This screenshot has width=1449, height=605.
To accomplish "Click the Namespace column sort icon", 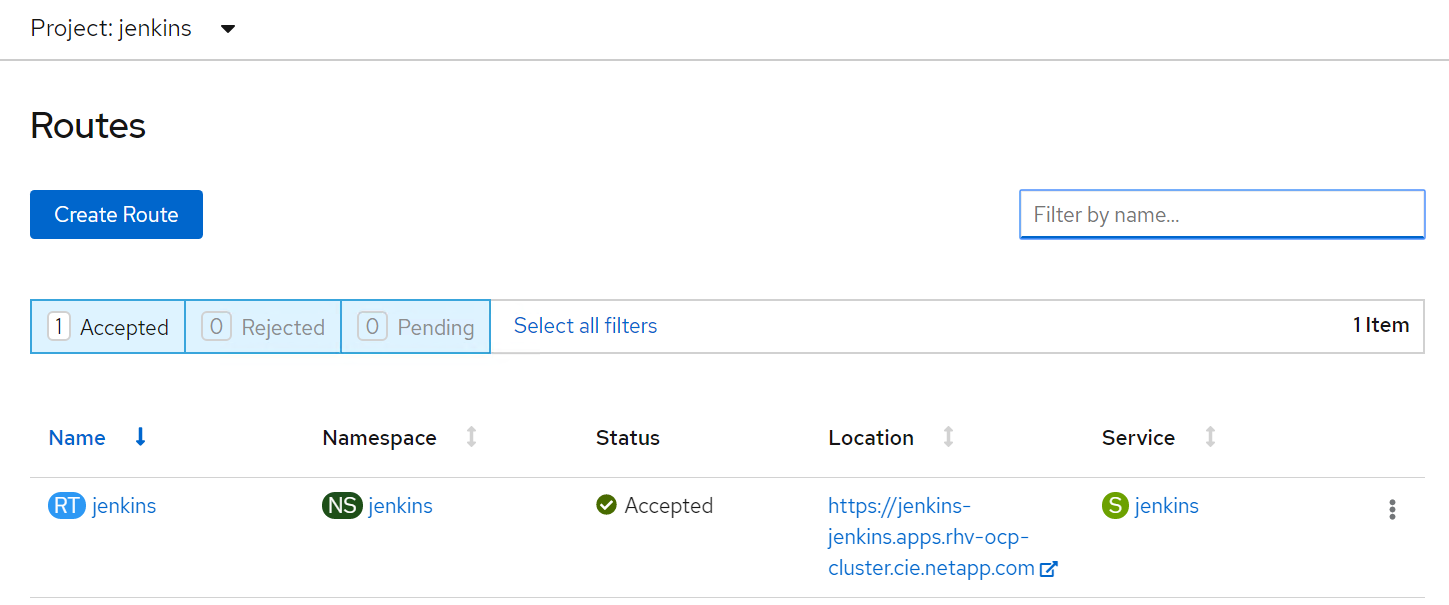I will 472,437.
